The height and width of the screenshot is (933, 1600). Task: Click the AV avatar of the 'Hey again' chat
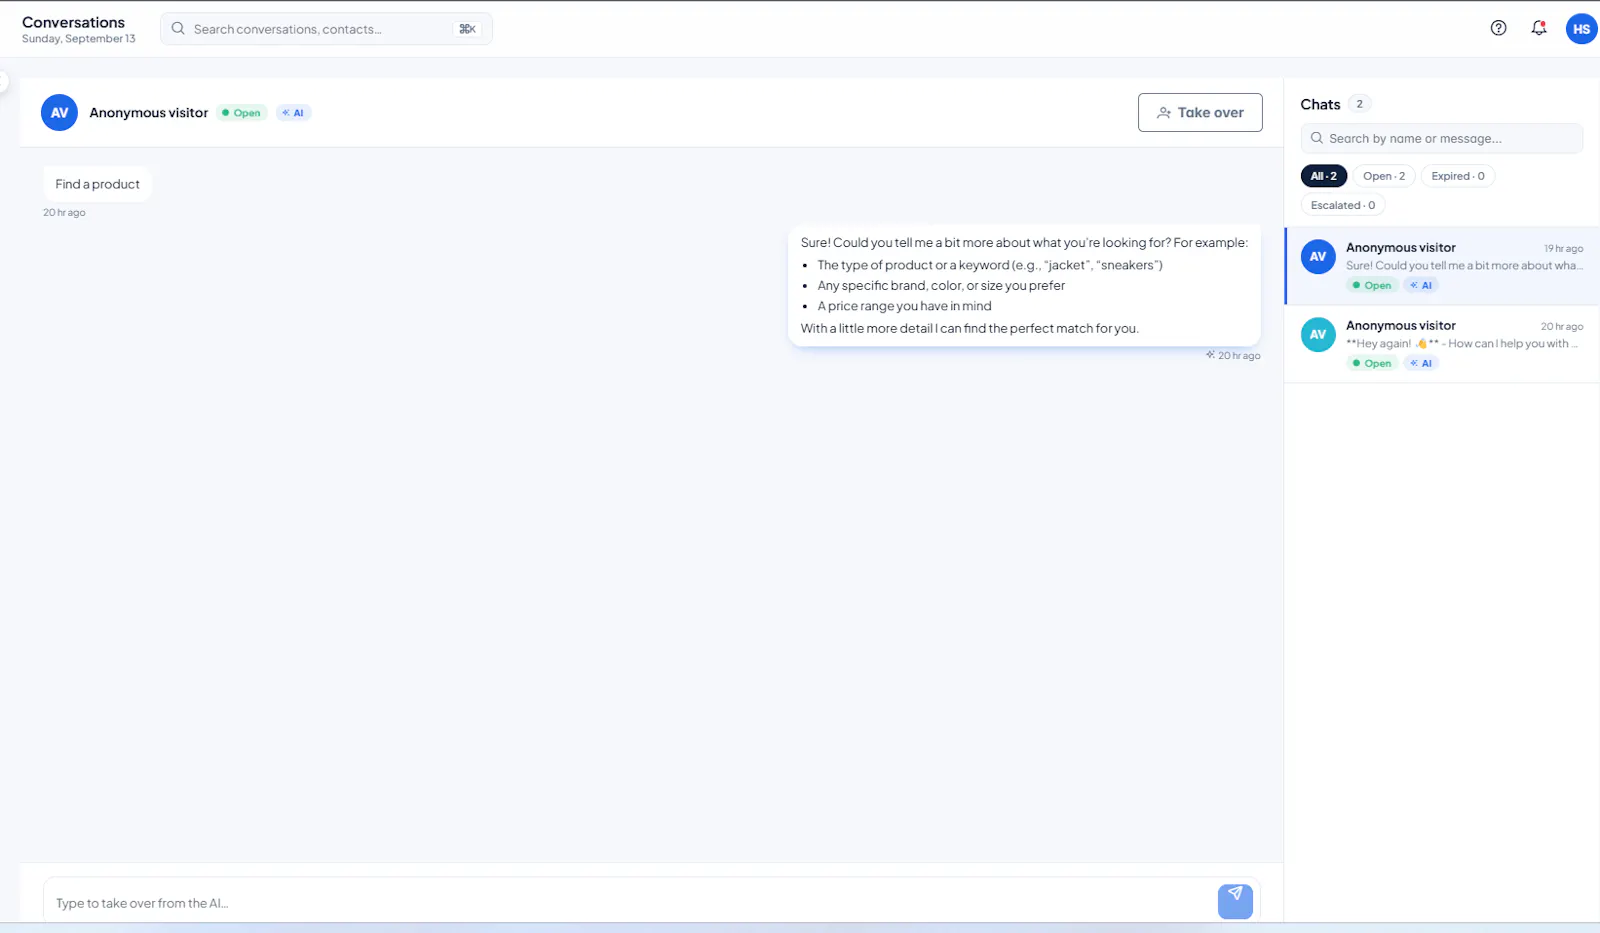pyautogui.click(x=1318, y=335)
